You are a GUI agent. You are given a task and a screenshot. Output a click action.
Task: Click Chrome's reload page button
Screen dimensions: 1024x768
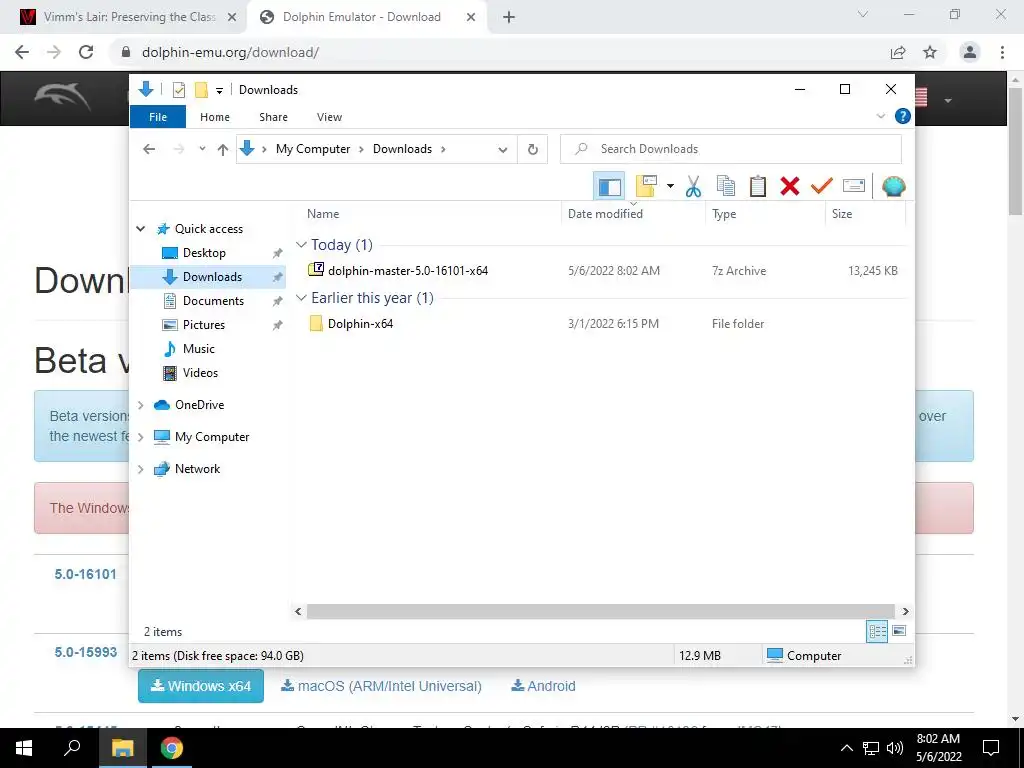86,52
